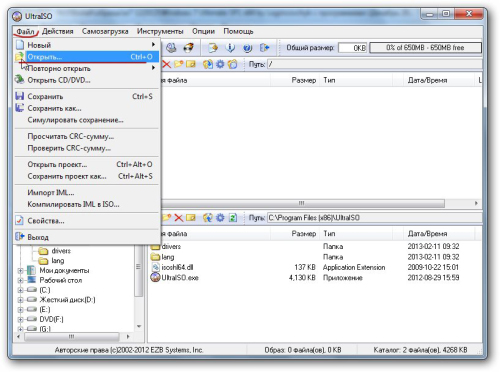The height and width of the screenshot is (372, 500).
Task: Click the green refresh icon in local toolbar
Action: coord(233,218)
